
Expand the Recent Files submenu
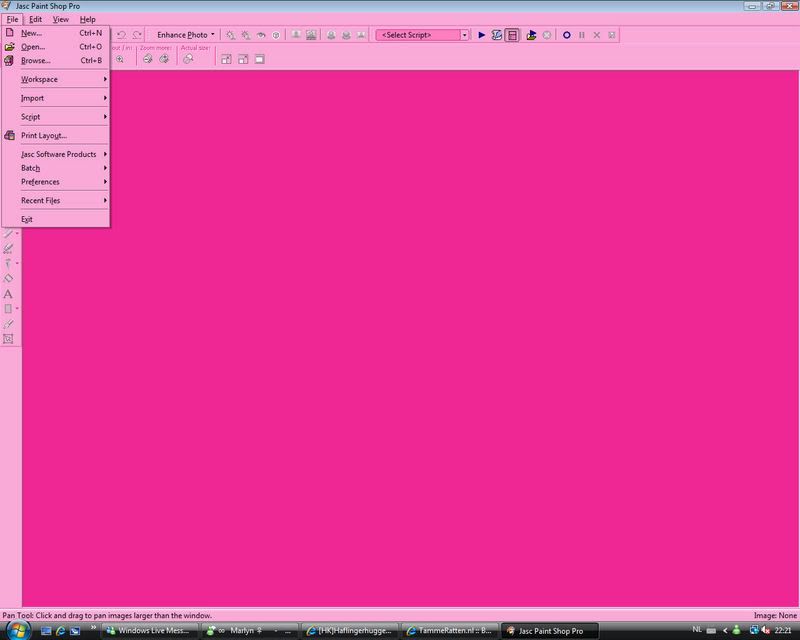[56, 201]
